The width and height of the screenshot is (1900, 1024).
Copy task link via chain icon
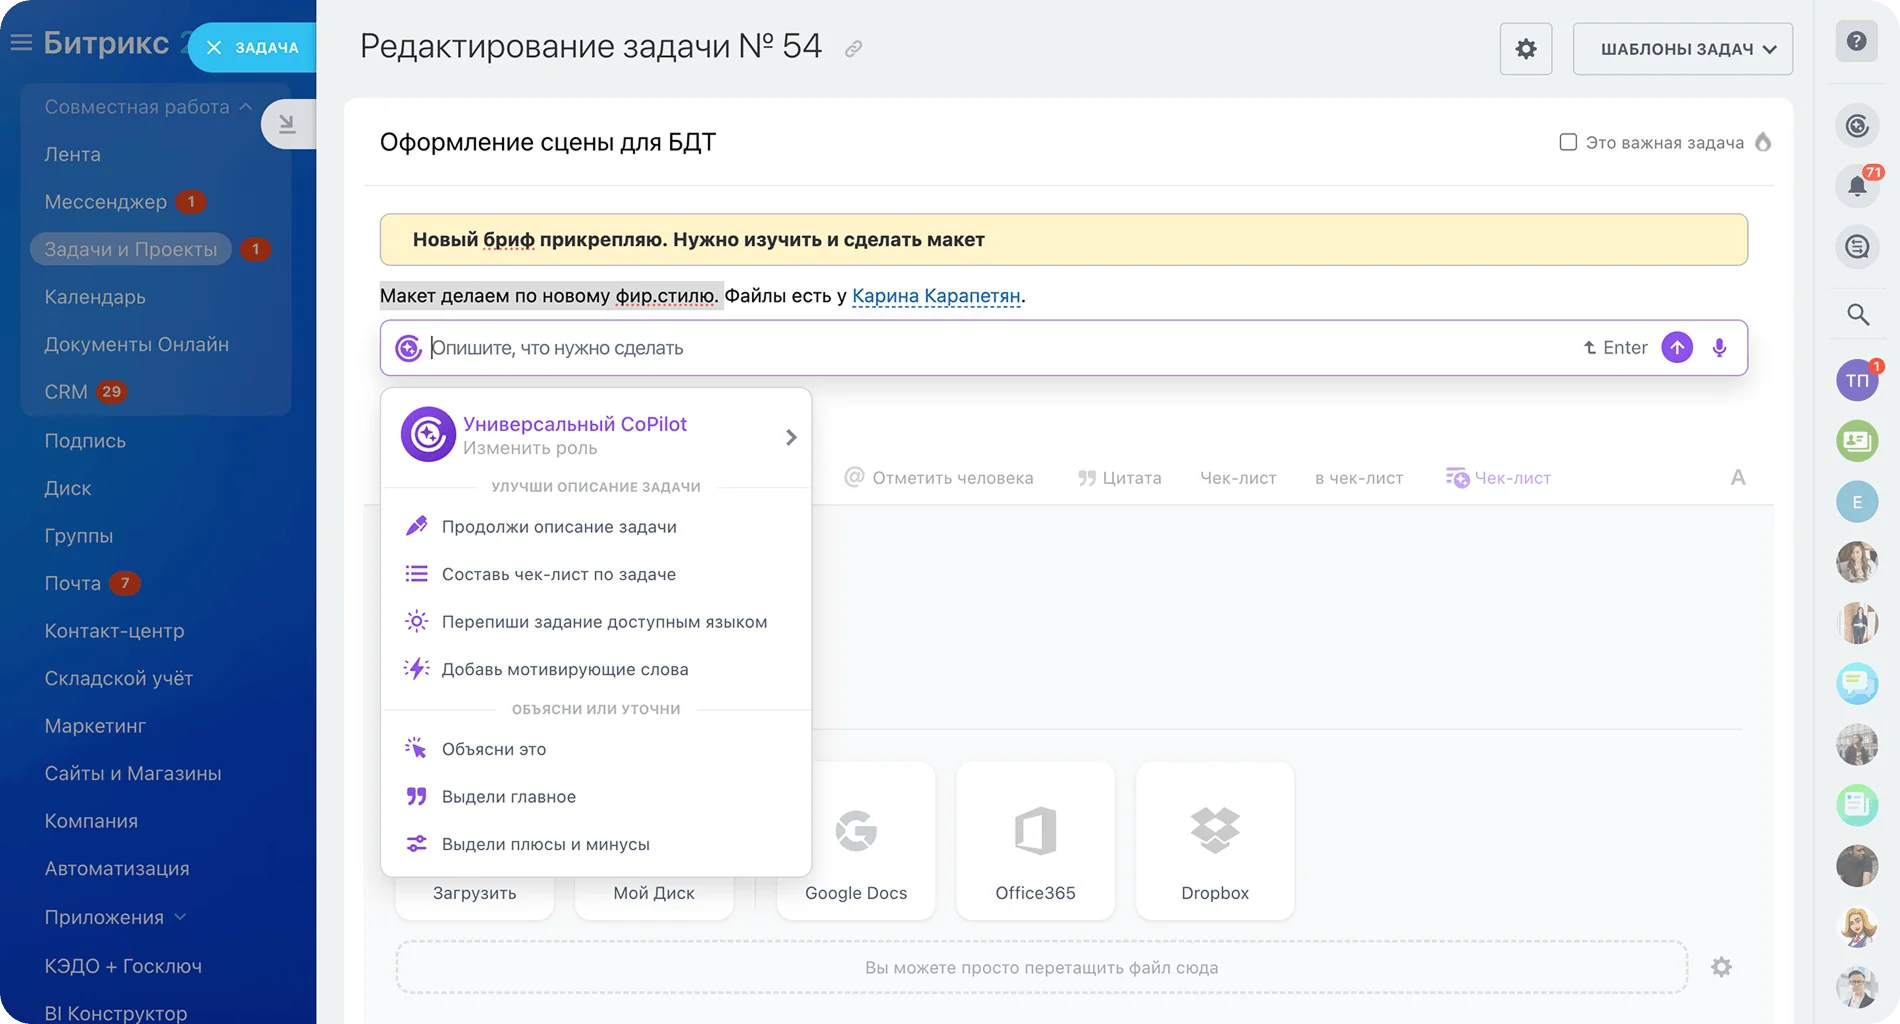click(x=853, y=49)
